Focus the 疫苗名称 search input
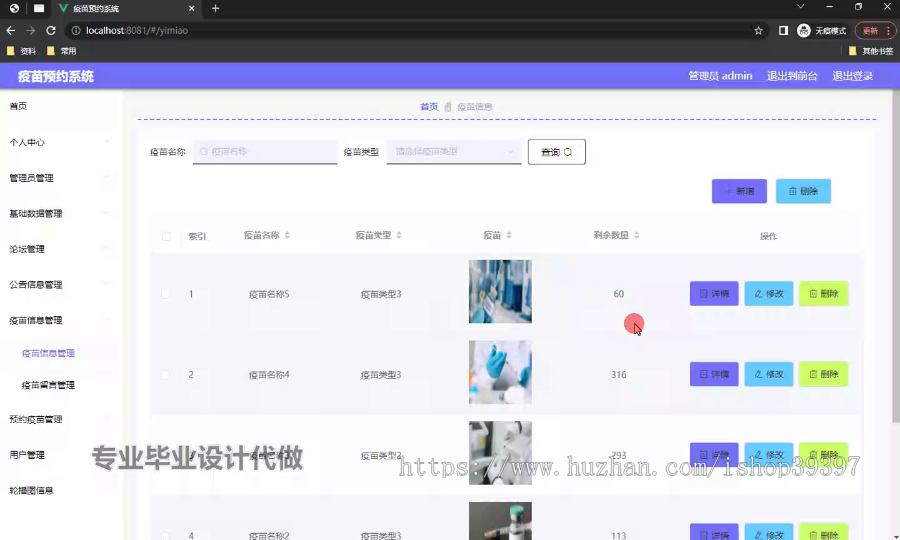Image resolution: width=900 pixels, height=540 pixels. (265, 151)
